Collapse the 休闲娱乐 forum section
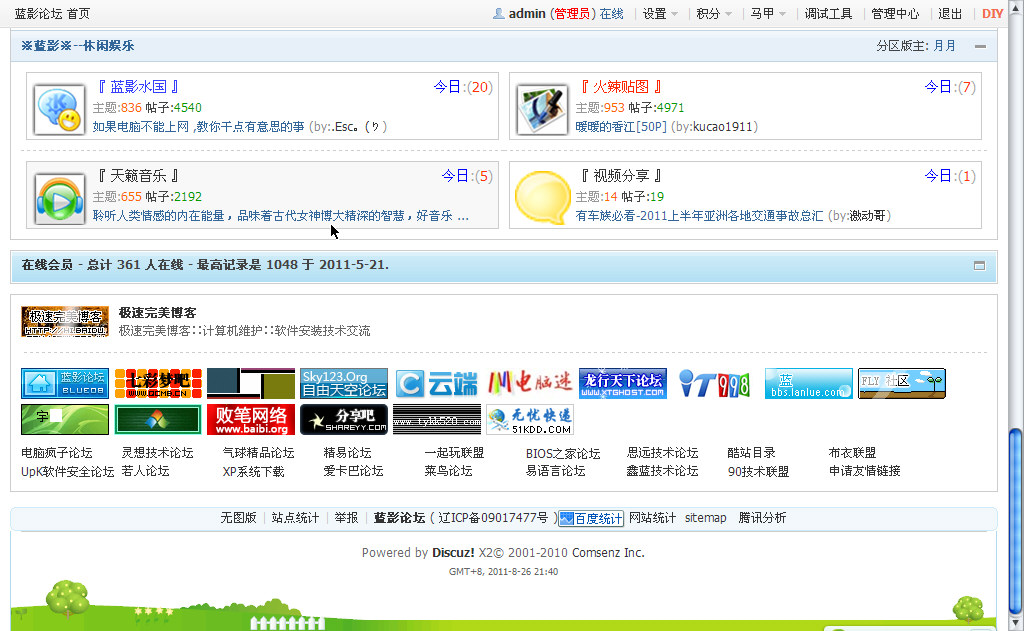Image resolution: width=1024 pixels, height=631 pixels. coord(980,46)
